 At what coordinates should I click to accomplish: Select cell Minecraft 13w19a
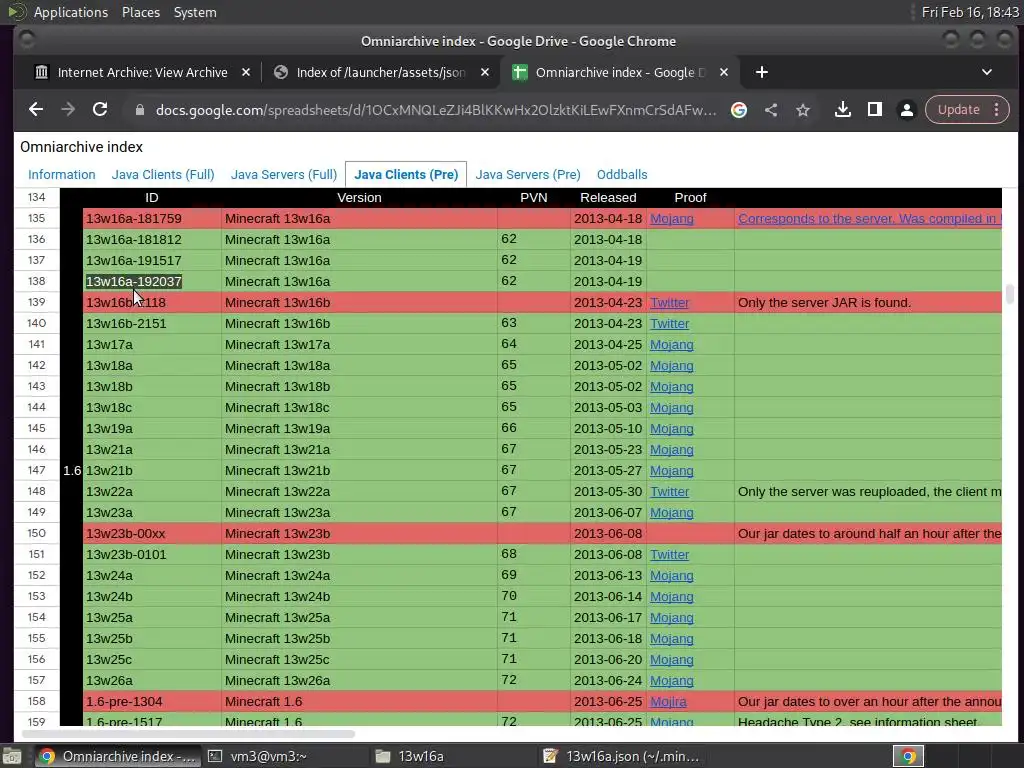pos(359,428)
